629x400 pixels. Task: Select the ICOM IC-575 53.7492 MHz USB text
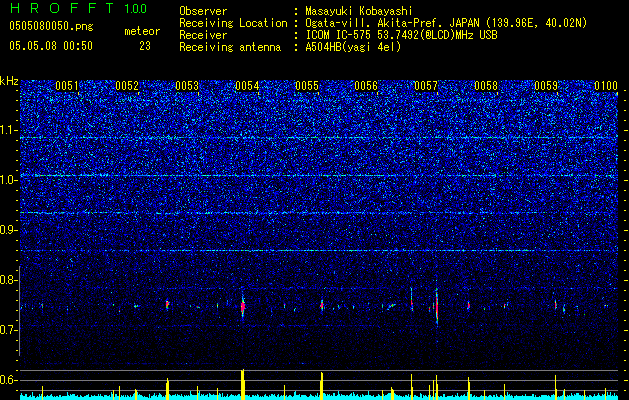click(x=401, y=35)
